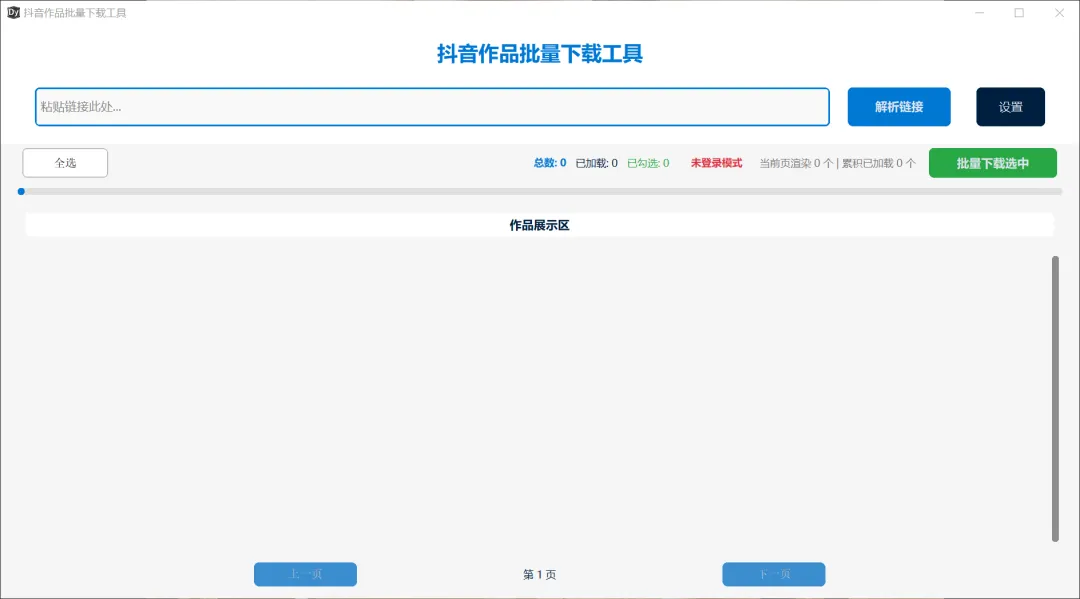Maximize the window

click(x=1019, y=12)
